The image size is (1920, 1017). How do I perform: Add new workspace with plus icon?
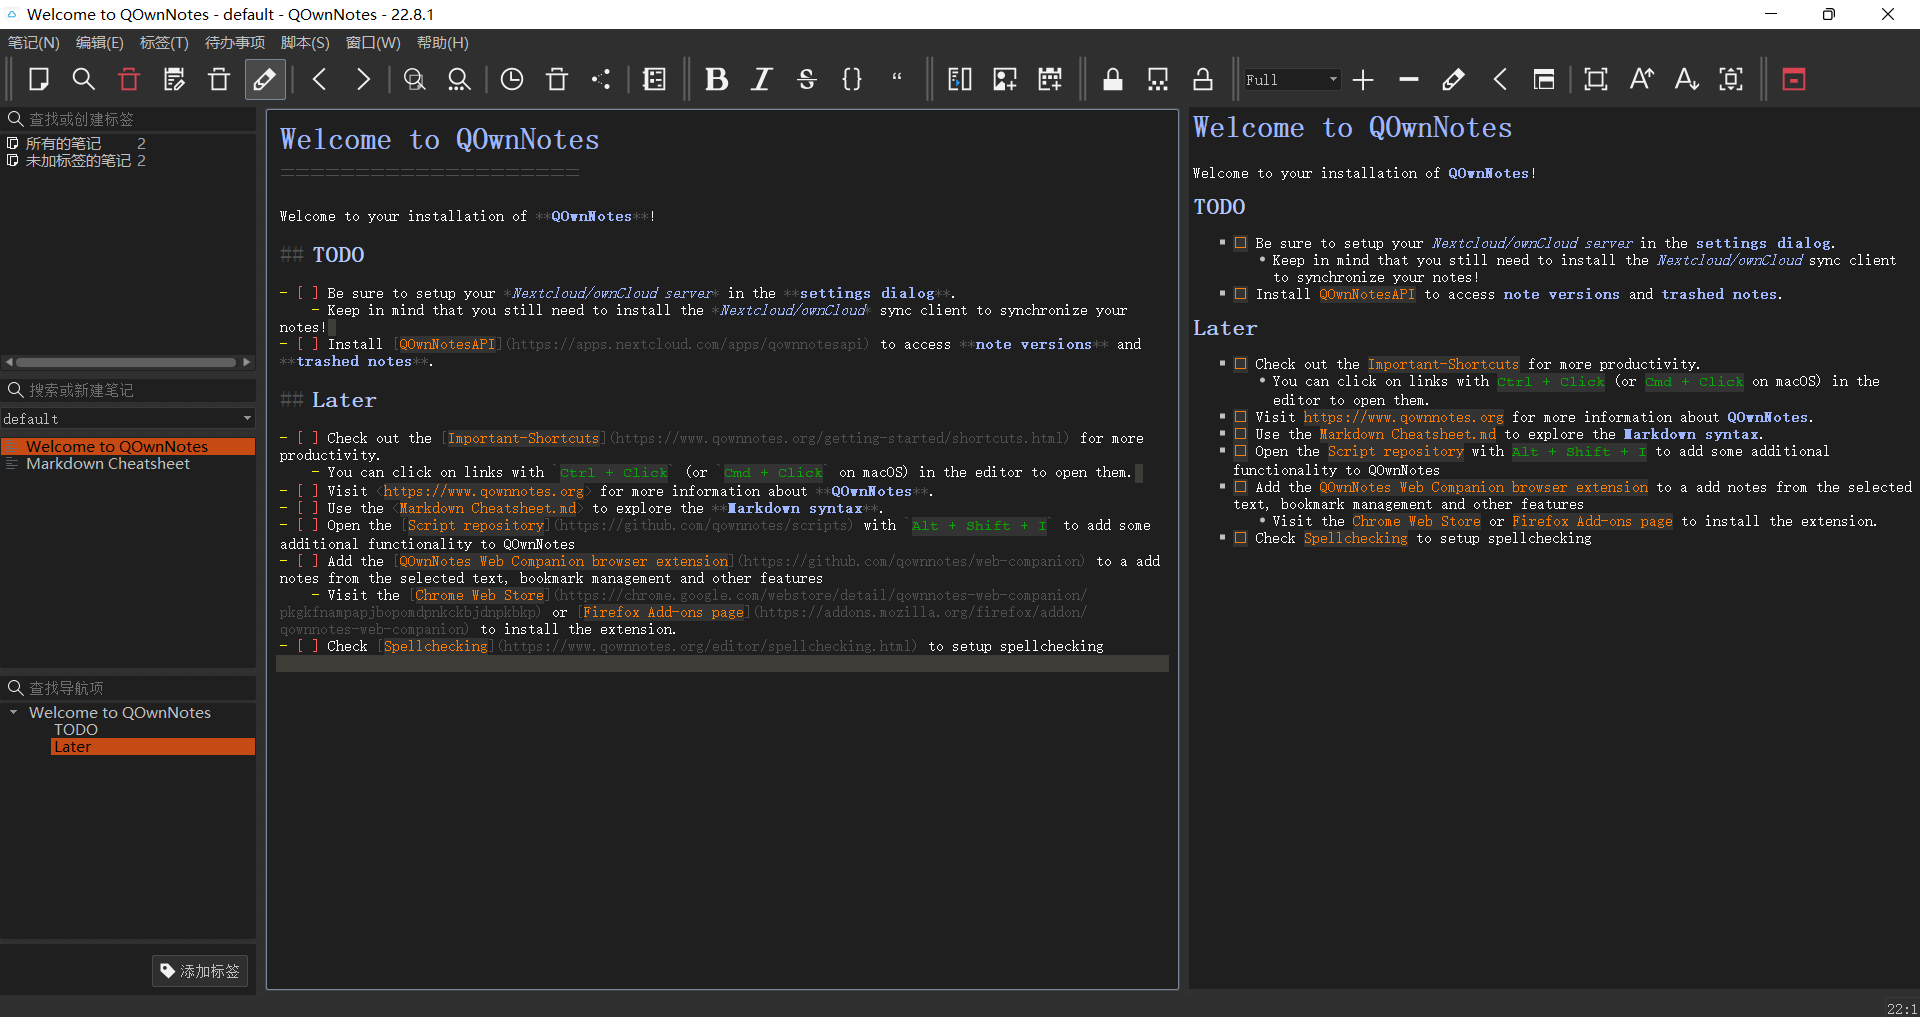click(x=1363, y=79)
